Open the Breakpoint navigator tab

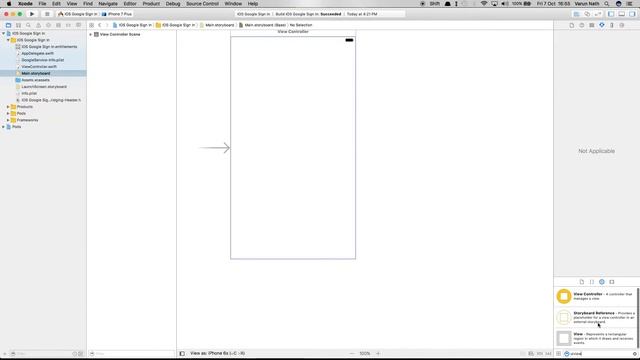[x=68, y=25]
